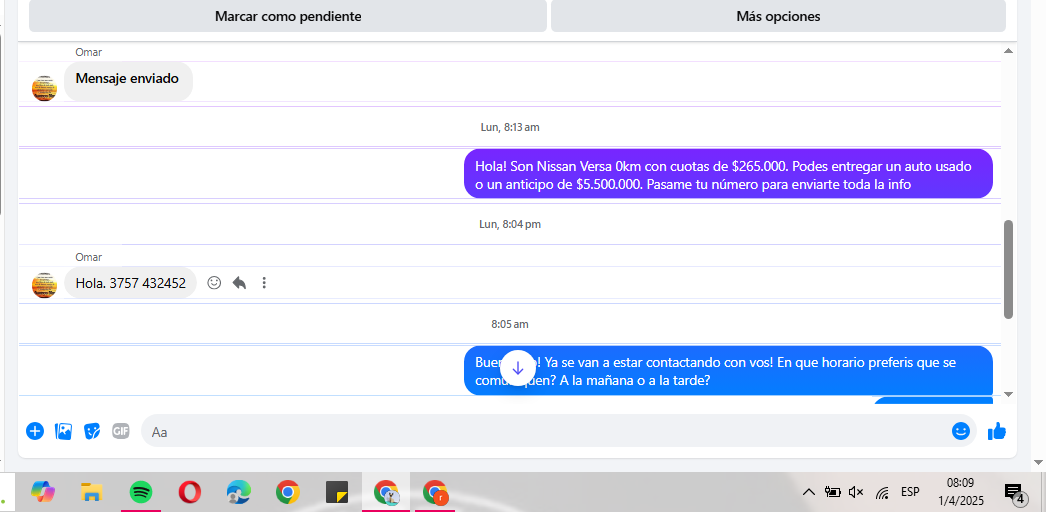The image size is (1046, 512).
Task: Select the Mensaje enviado message bubble
Action: click(127, 81)
